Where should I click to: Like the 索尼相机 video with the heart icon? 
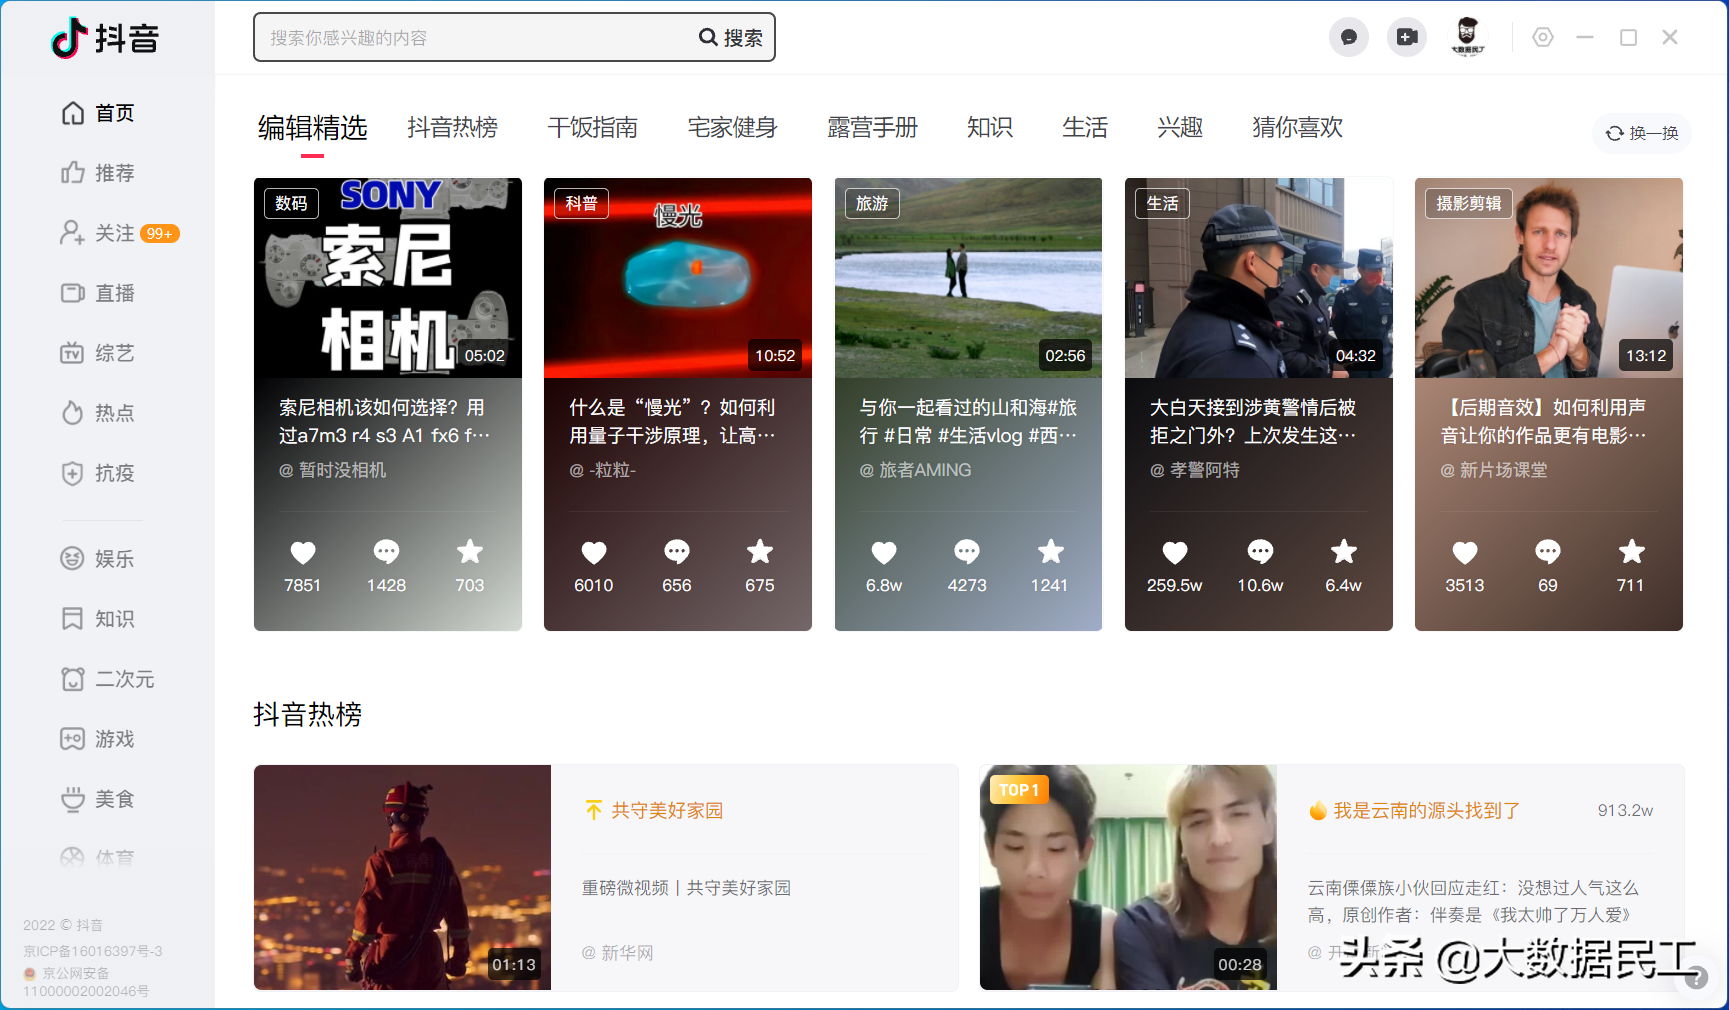pos(303,553)
